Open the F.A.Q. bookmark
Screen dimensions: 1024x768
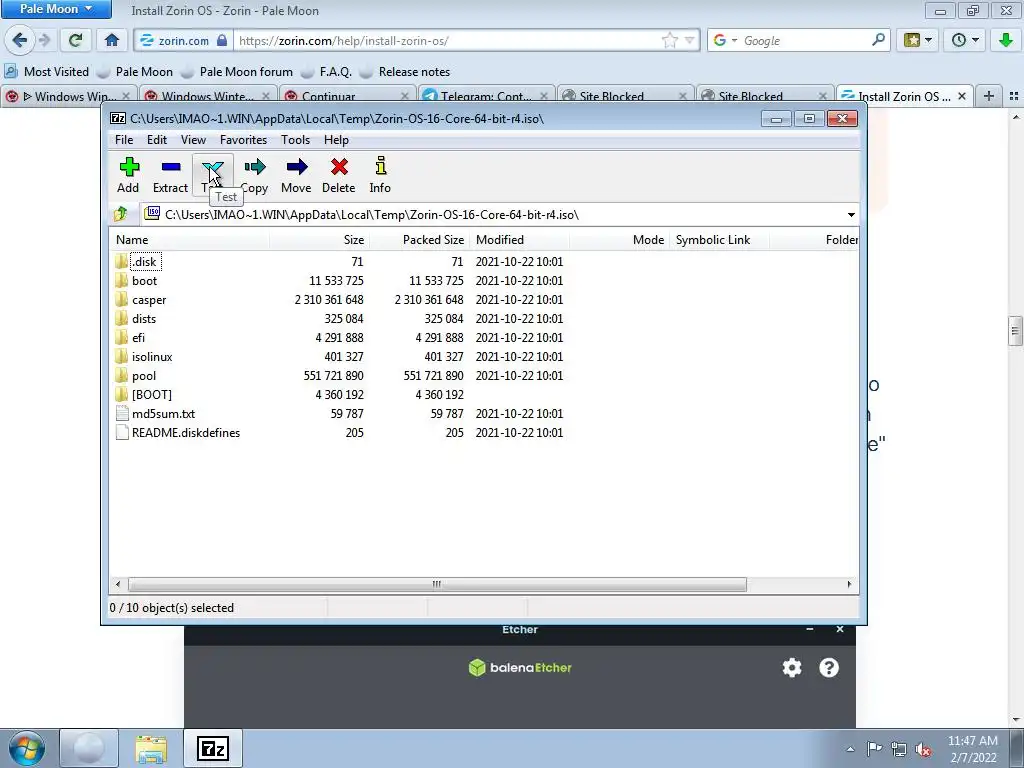(x=327, y=72)
